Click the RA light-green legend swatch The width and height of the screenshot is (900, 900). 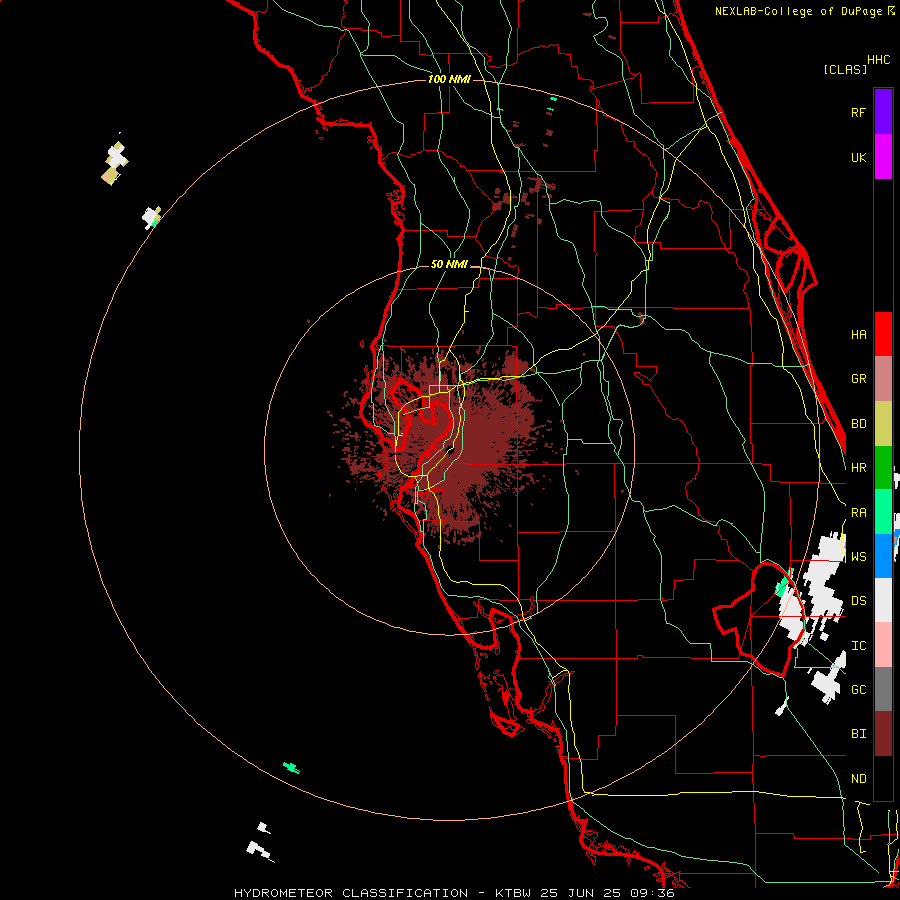click(x=883, y=512)
